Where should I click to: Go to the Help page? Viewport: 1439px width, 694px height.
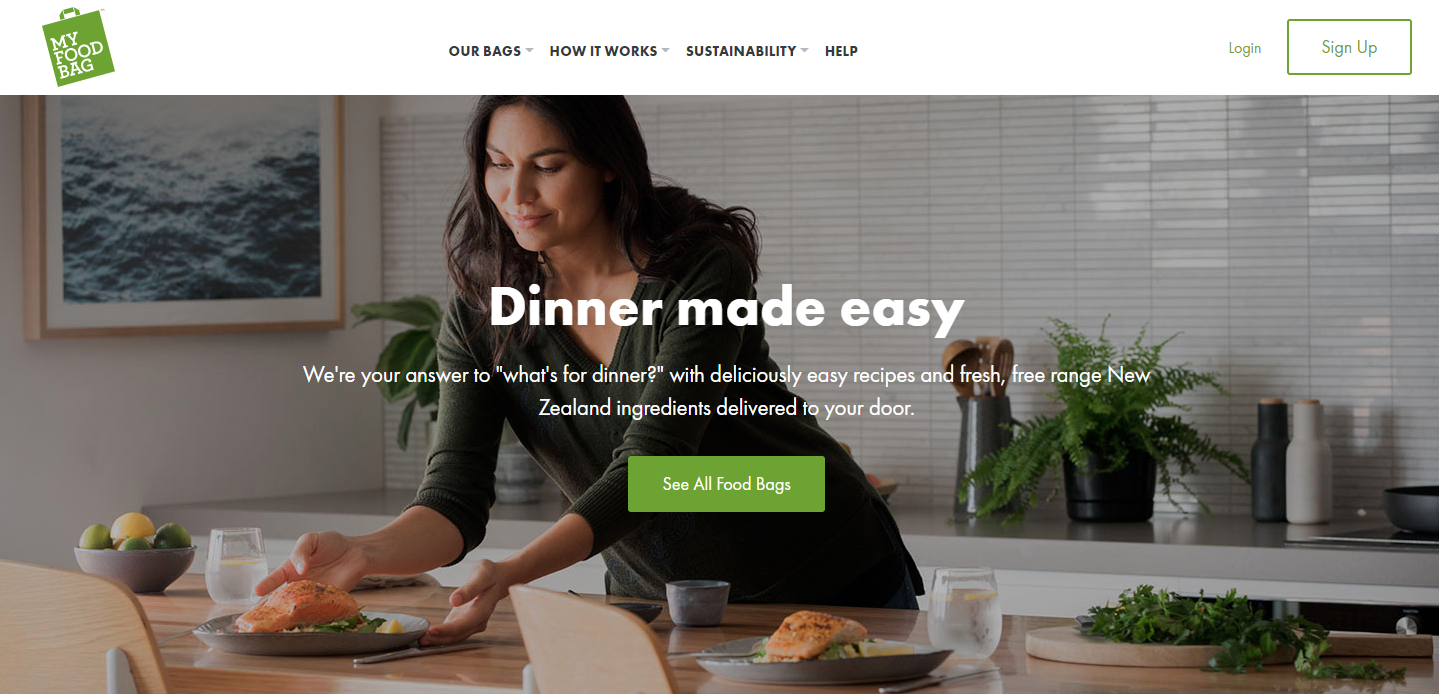841,51
